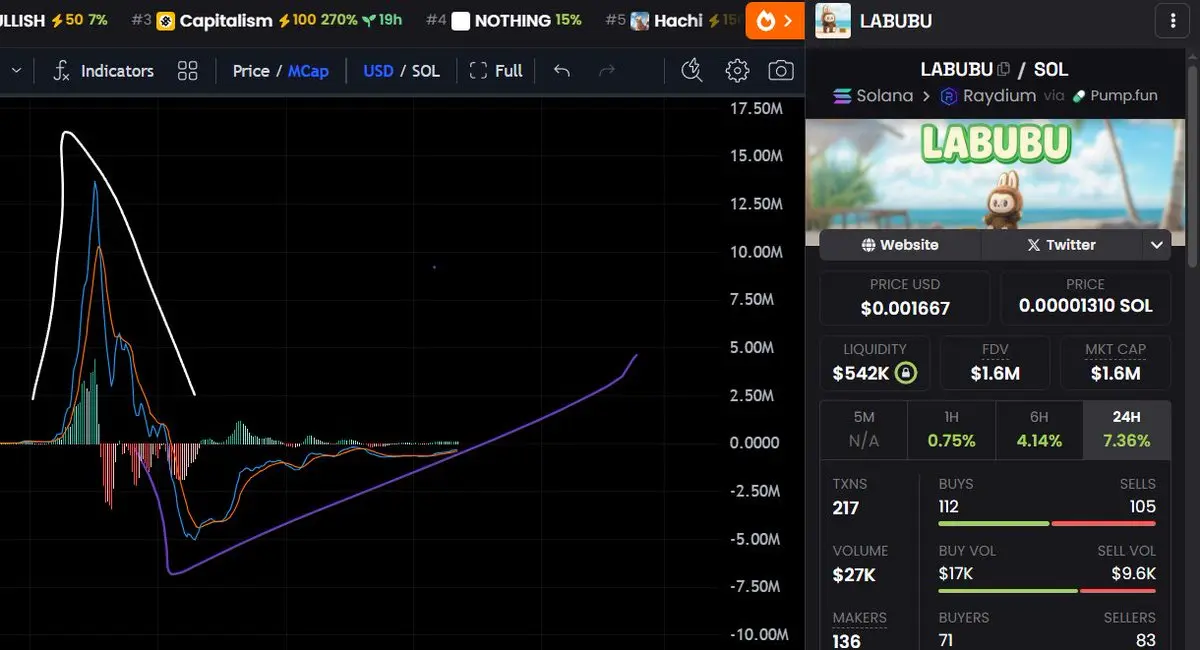Switch chart to MCap mode

[x=308, y=71]
